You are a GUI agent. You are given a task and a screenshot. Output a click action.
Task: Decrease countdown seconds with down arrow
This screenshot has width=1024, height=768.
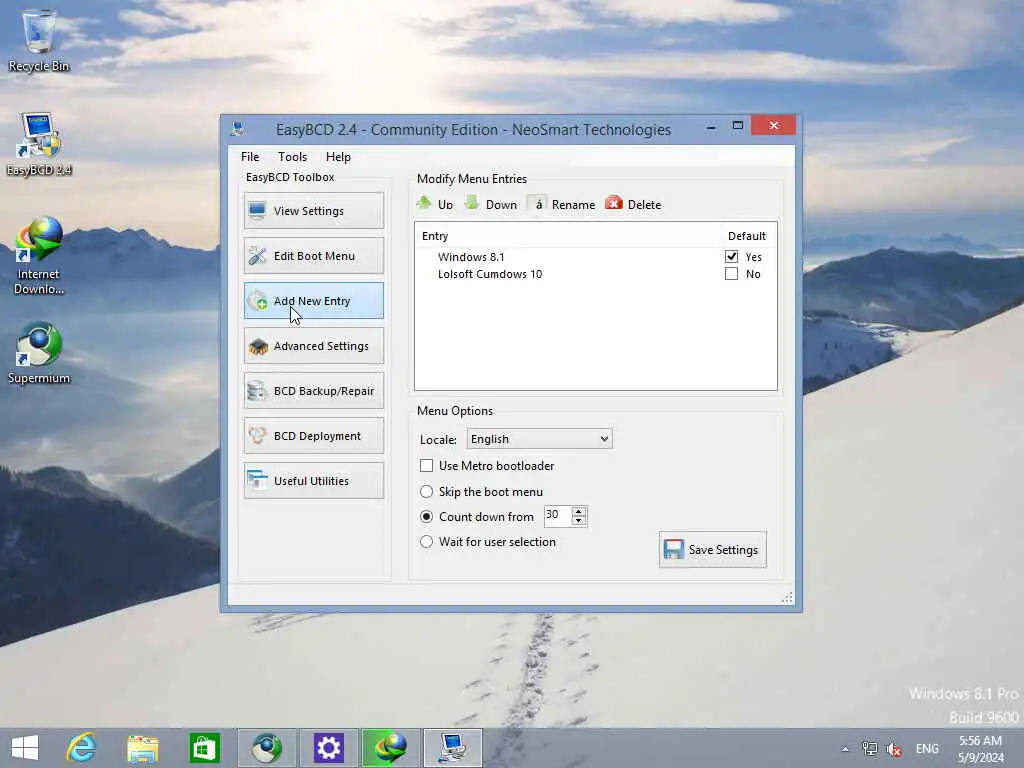pyautogui.click(x=579, y=520)
